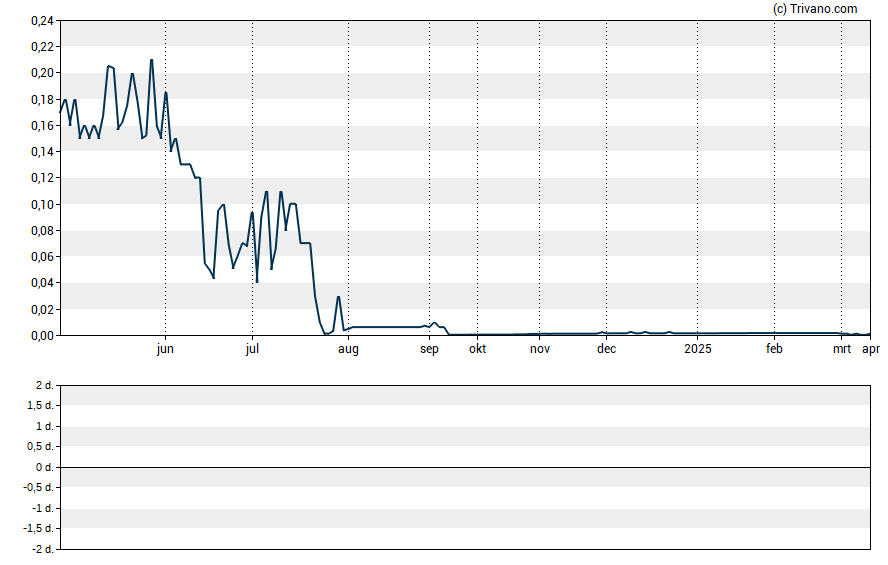Select the okt month label

[x=477, y=349]
